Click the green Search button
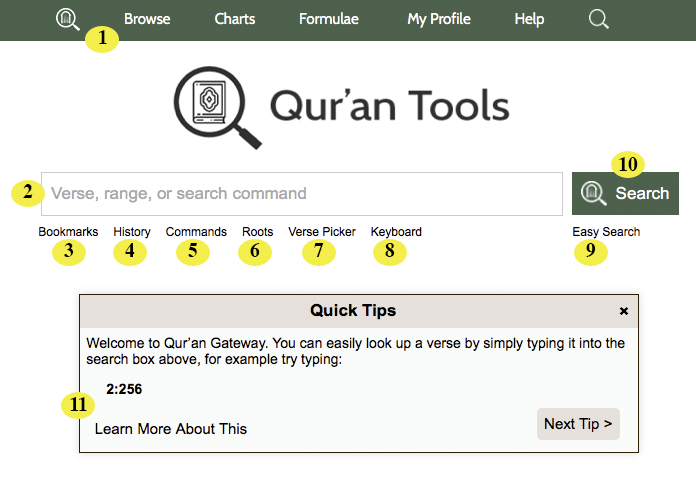The image size is (696, 479). click(x=625, y=194)
